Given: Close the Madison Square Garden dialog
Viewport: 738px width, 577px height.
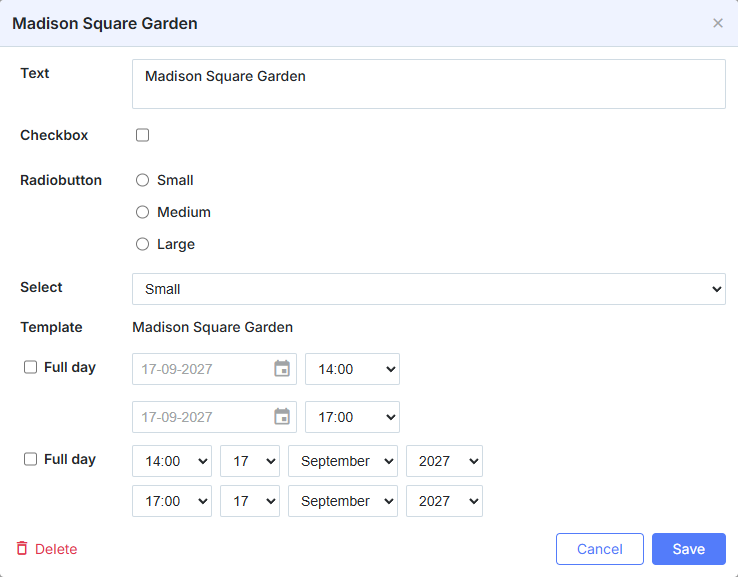Looking at the screenshot, I should [717, 23].
